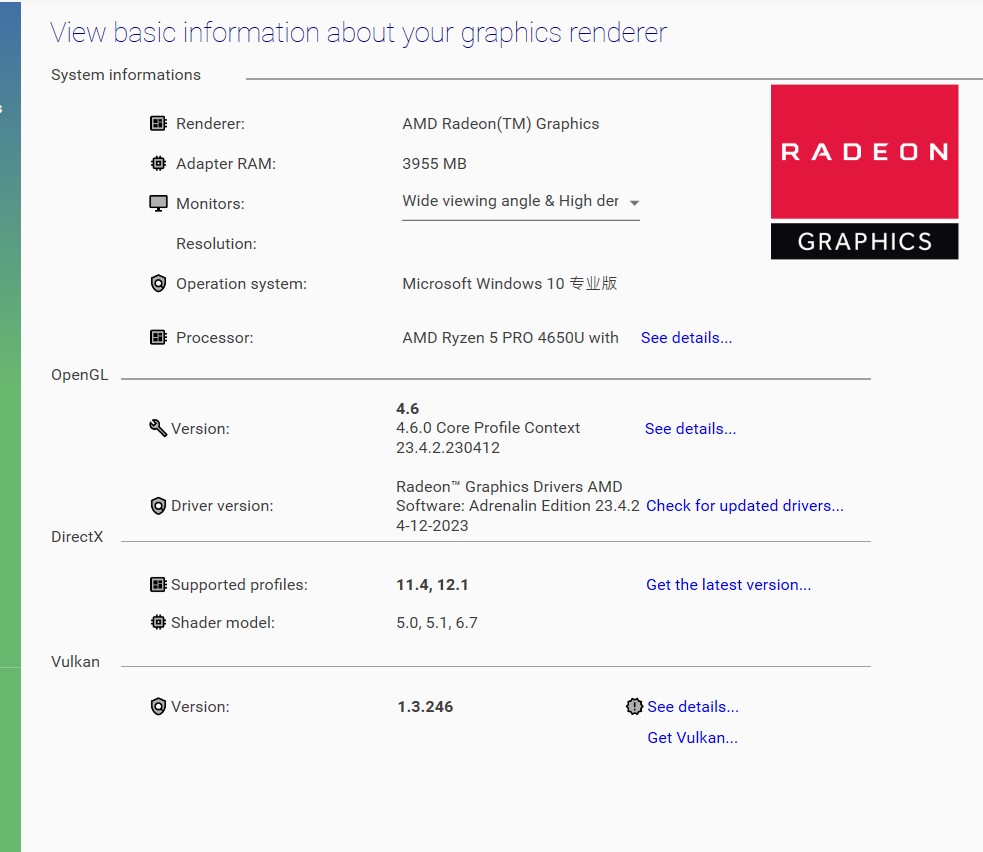Click the shield icon beside Operation system

(x=158, y=283)
